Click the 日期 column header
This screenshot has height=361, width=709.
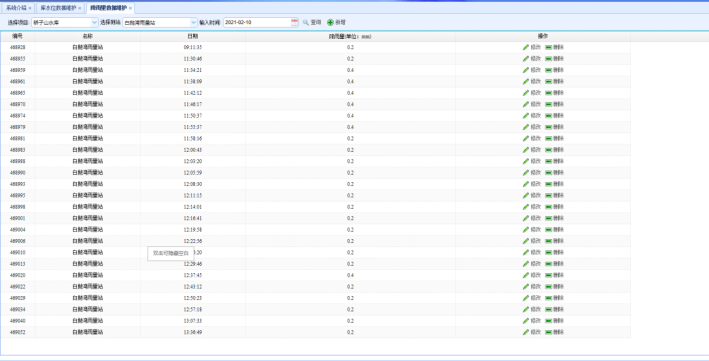(x=193, y=36)
